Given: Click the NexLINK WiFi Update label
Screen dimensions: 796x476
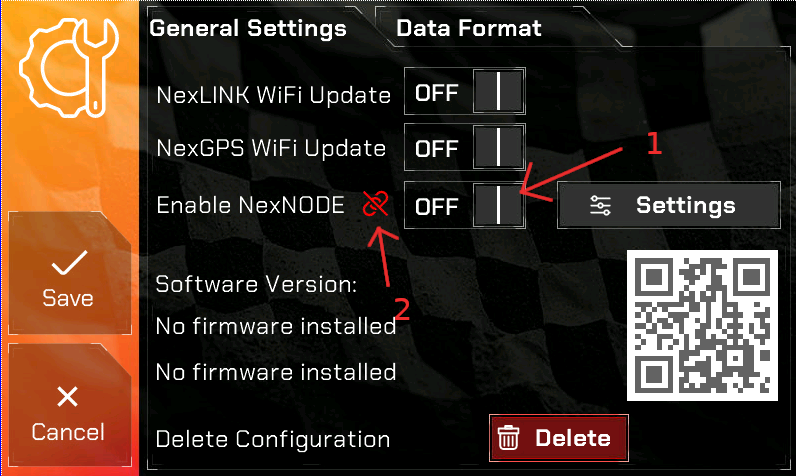Looking at the screenshot, I should coord(274,95).
